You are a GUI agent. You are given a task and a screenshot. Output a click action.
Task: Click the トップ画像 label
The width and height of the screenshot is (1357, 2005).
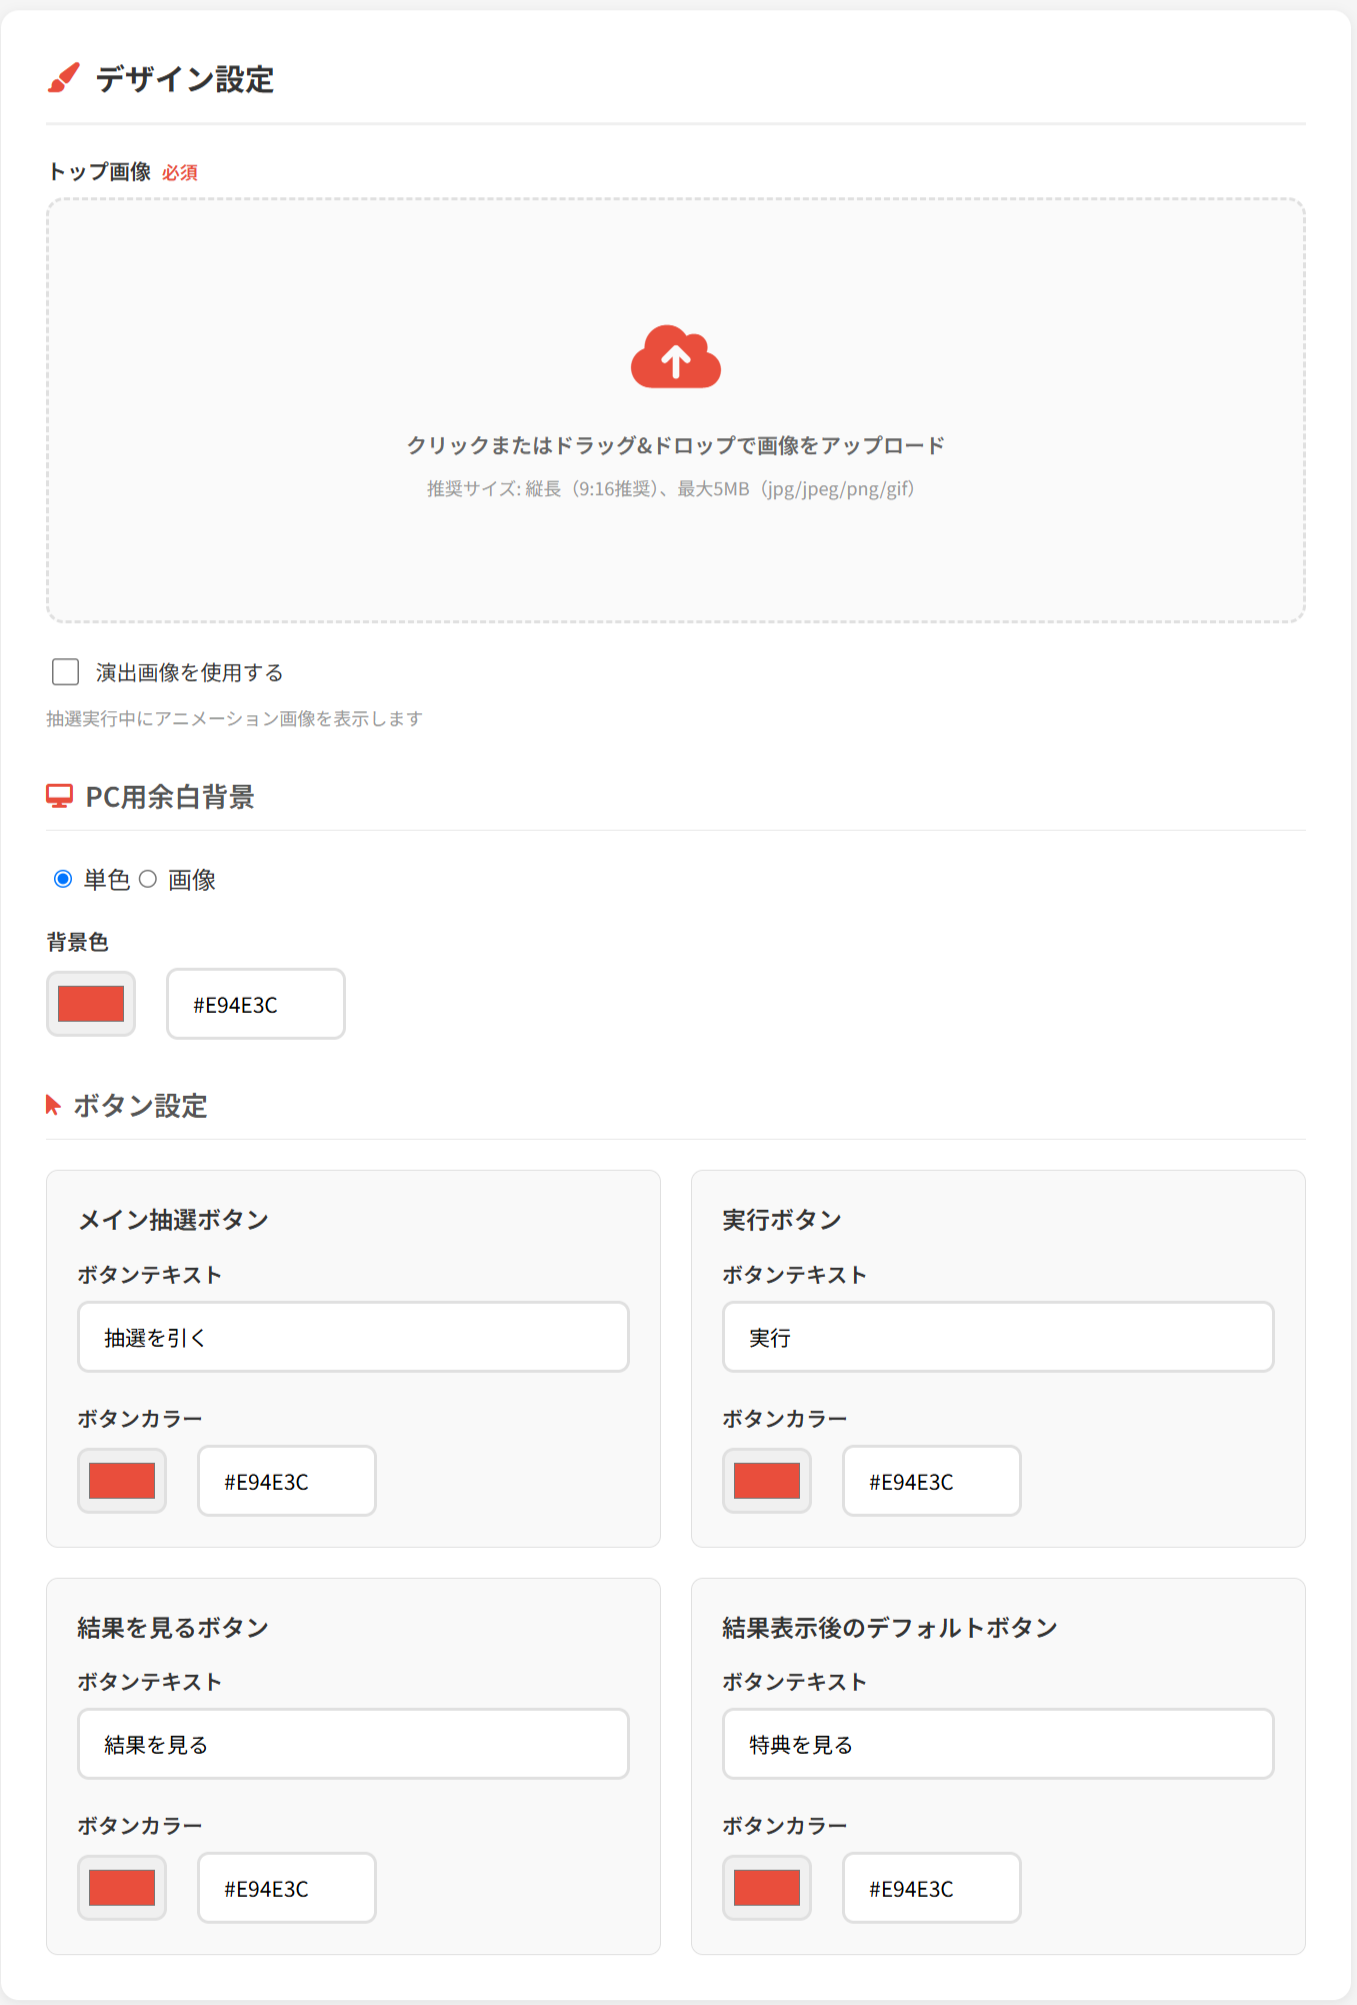click(99, 172)
